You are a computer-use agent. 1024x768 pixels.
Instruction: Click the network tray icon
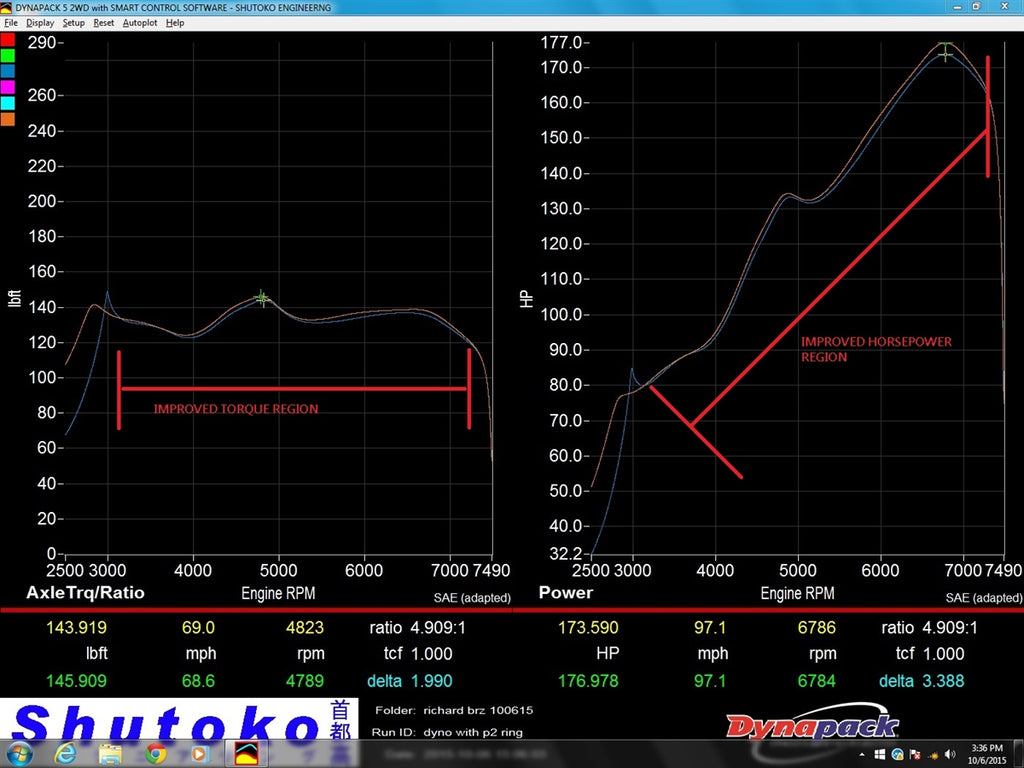pos(933,755)
